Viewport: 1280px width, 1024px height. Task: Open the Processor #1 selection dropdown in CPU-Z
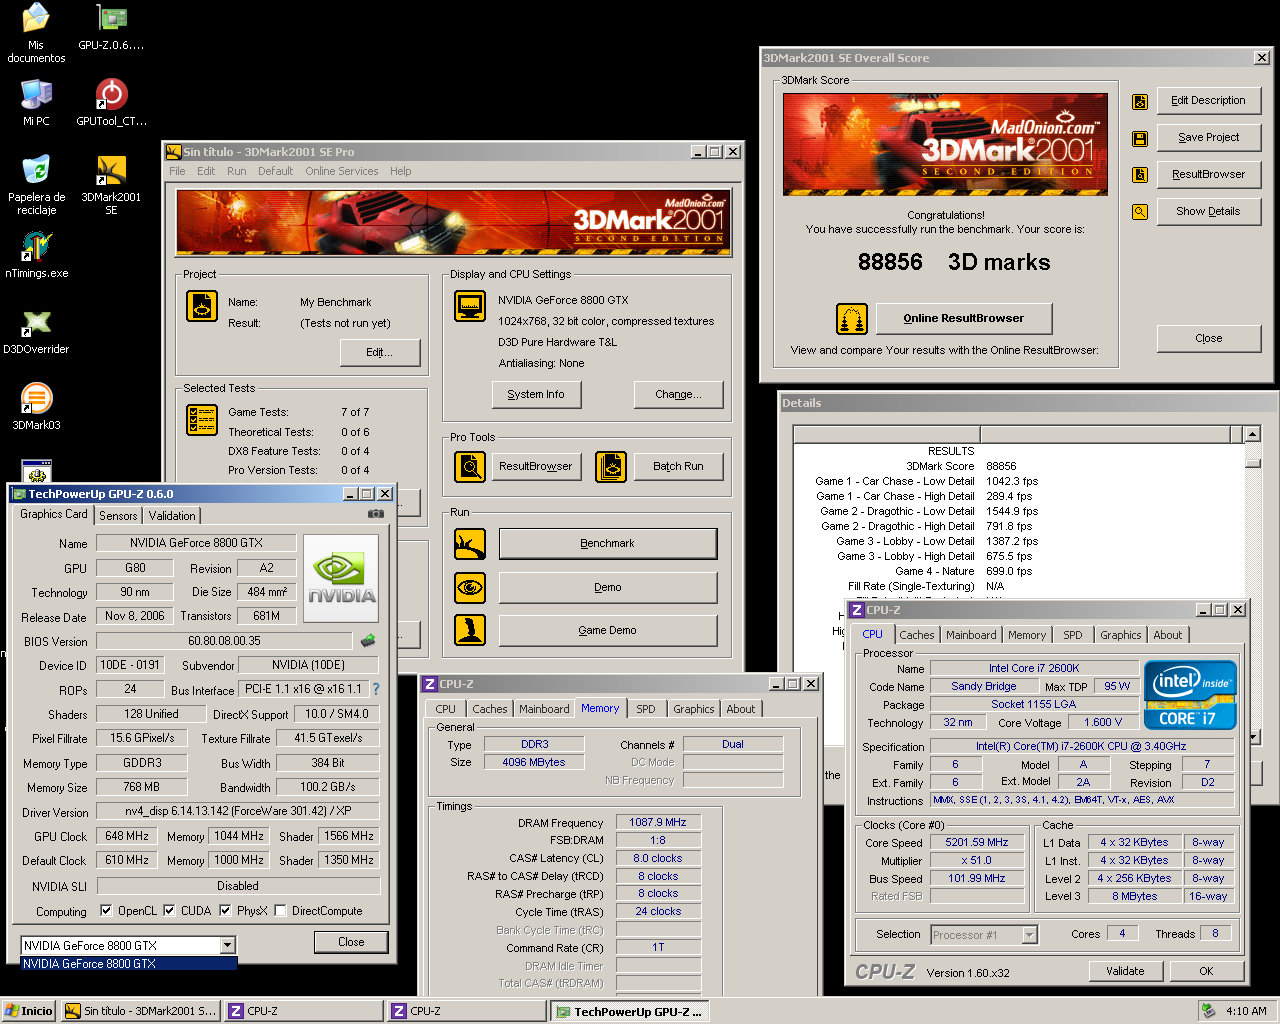1030,935
